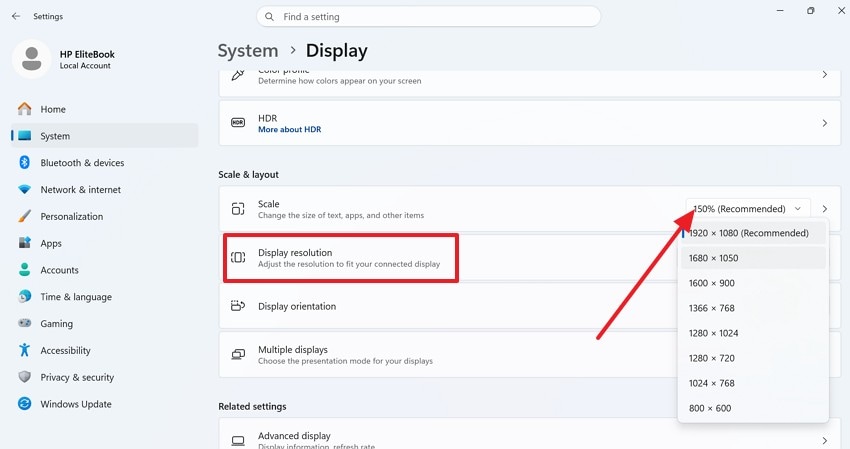Open the Display orientation row
850x449 pixels.
[x=448, y=306]
